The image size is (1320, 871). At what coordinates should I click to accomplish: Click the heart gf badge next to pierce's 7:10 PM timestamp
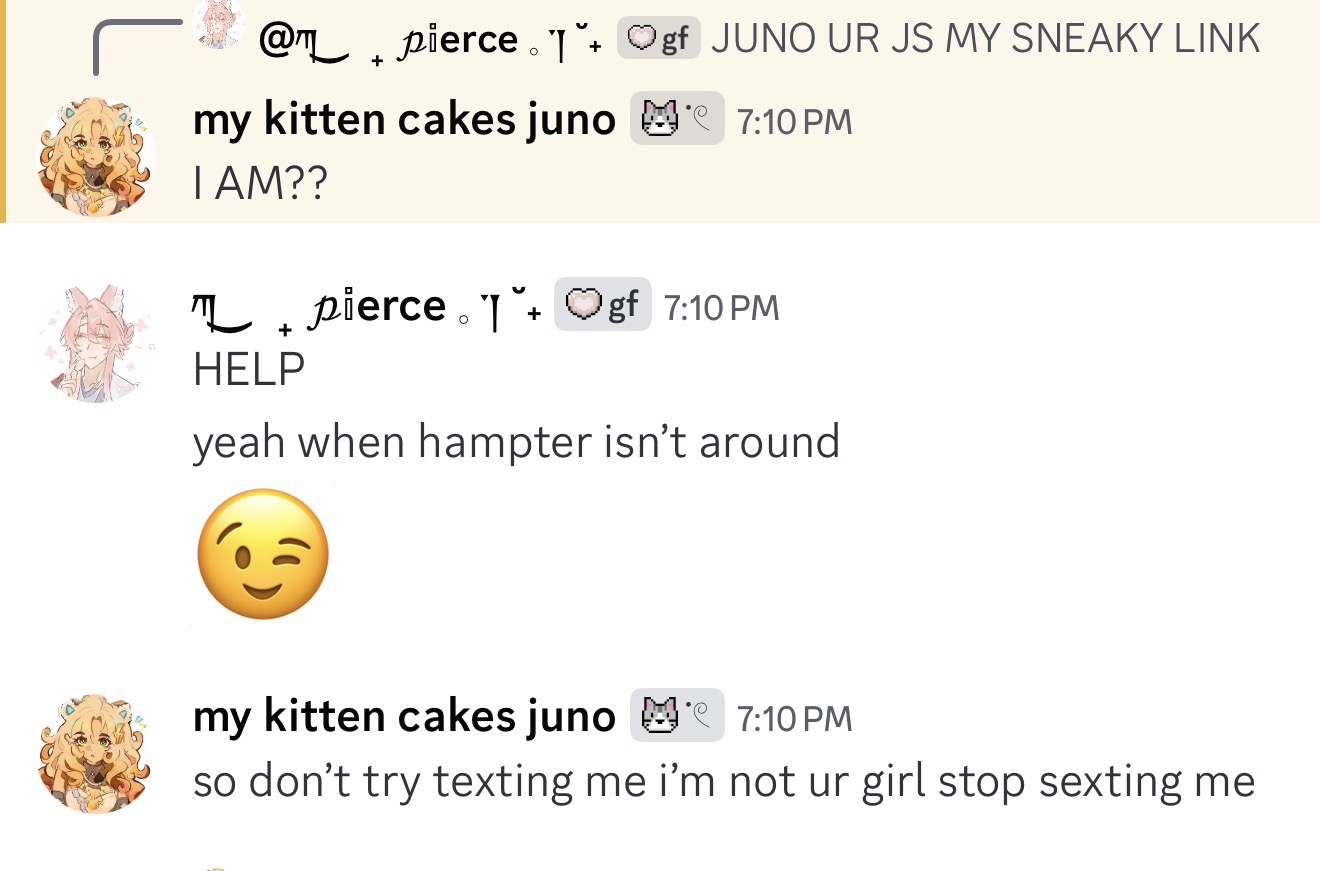pyautogui.click(x=602, y=305)
